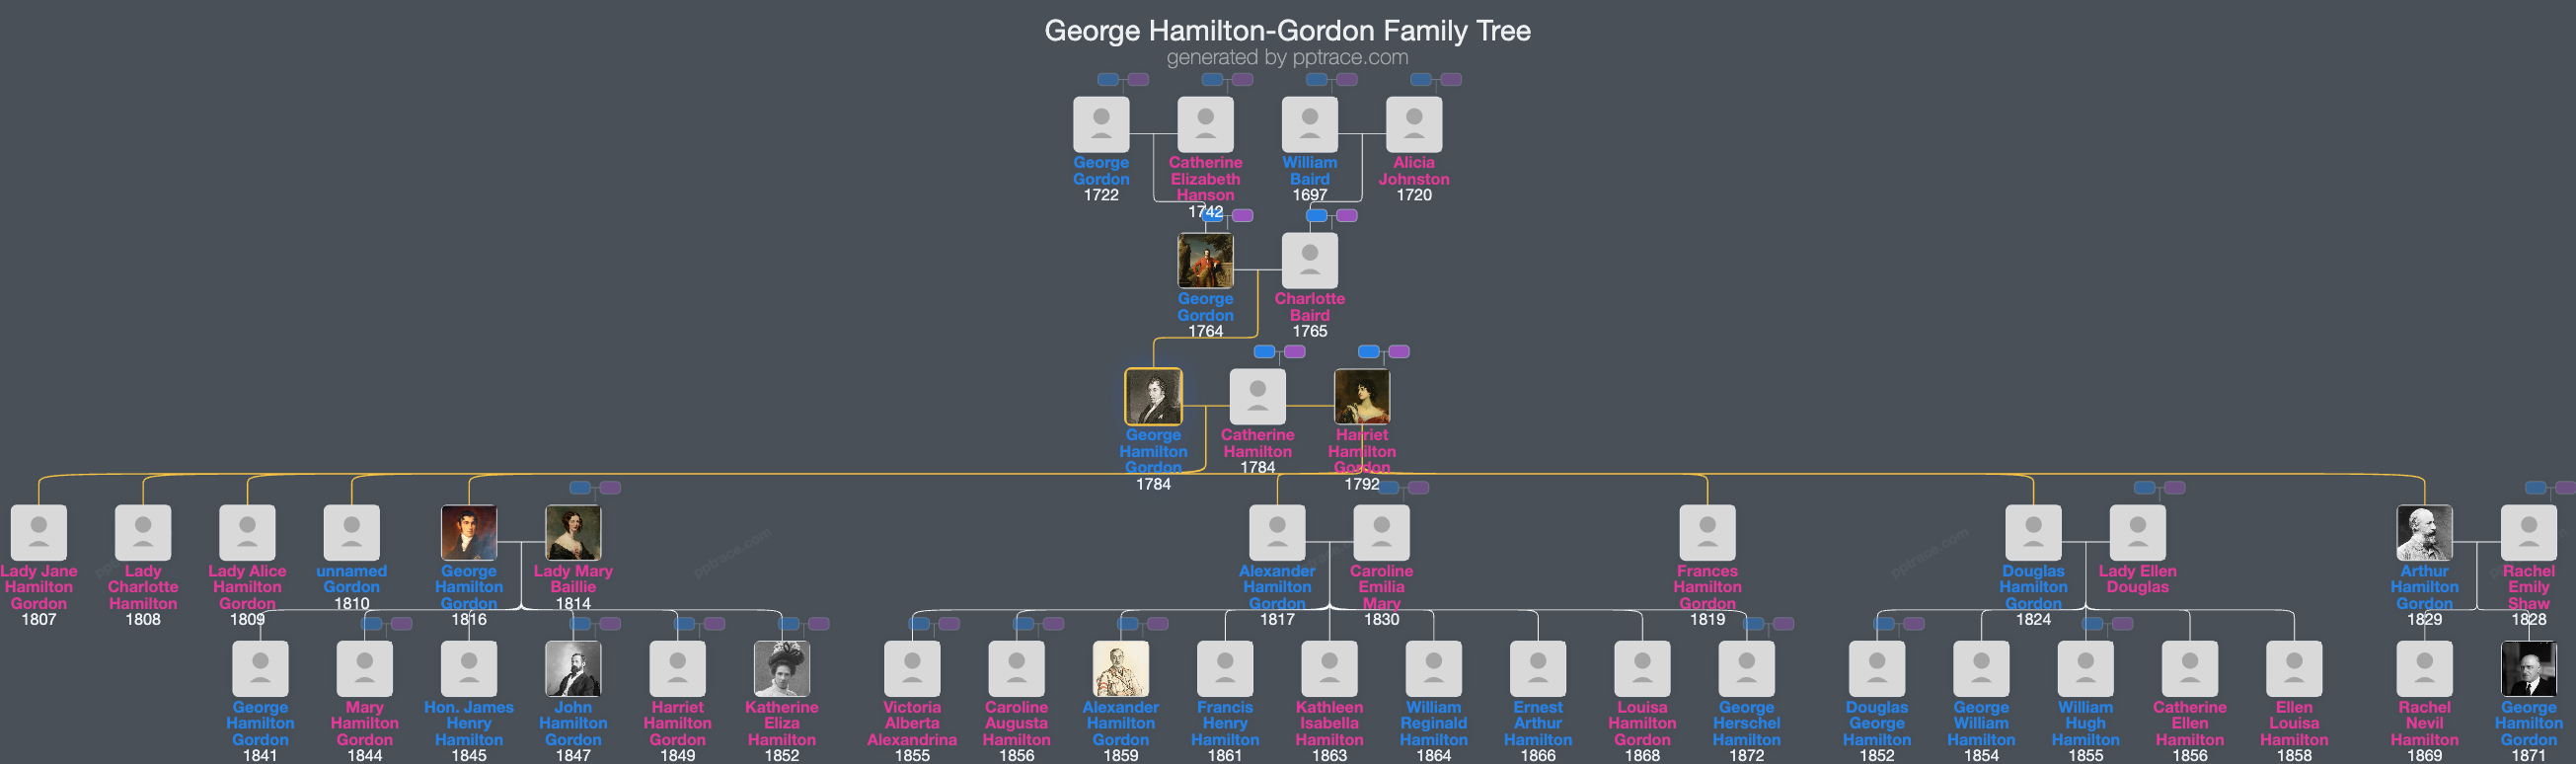Screen dimensions: 2576x764
Task: Click Victoria Alberta Alexandrina's avatar icon
Action: coord(912,668)
